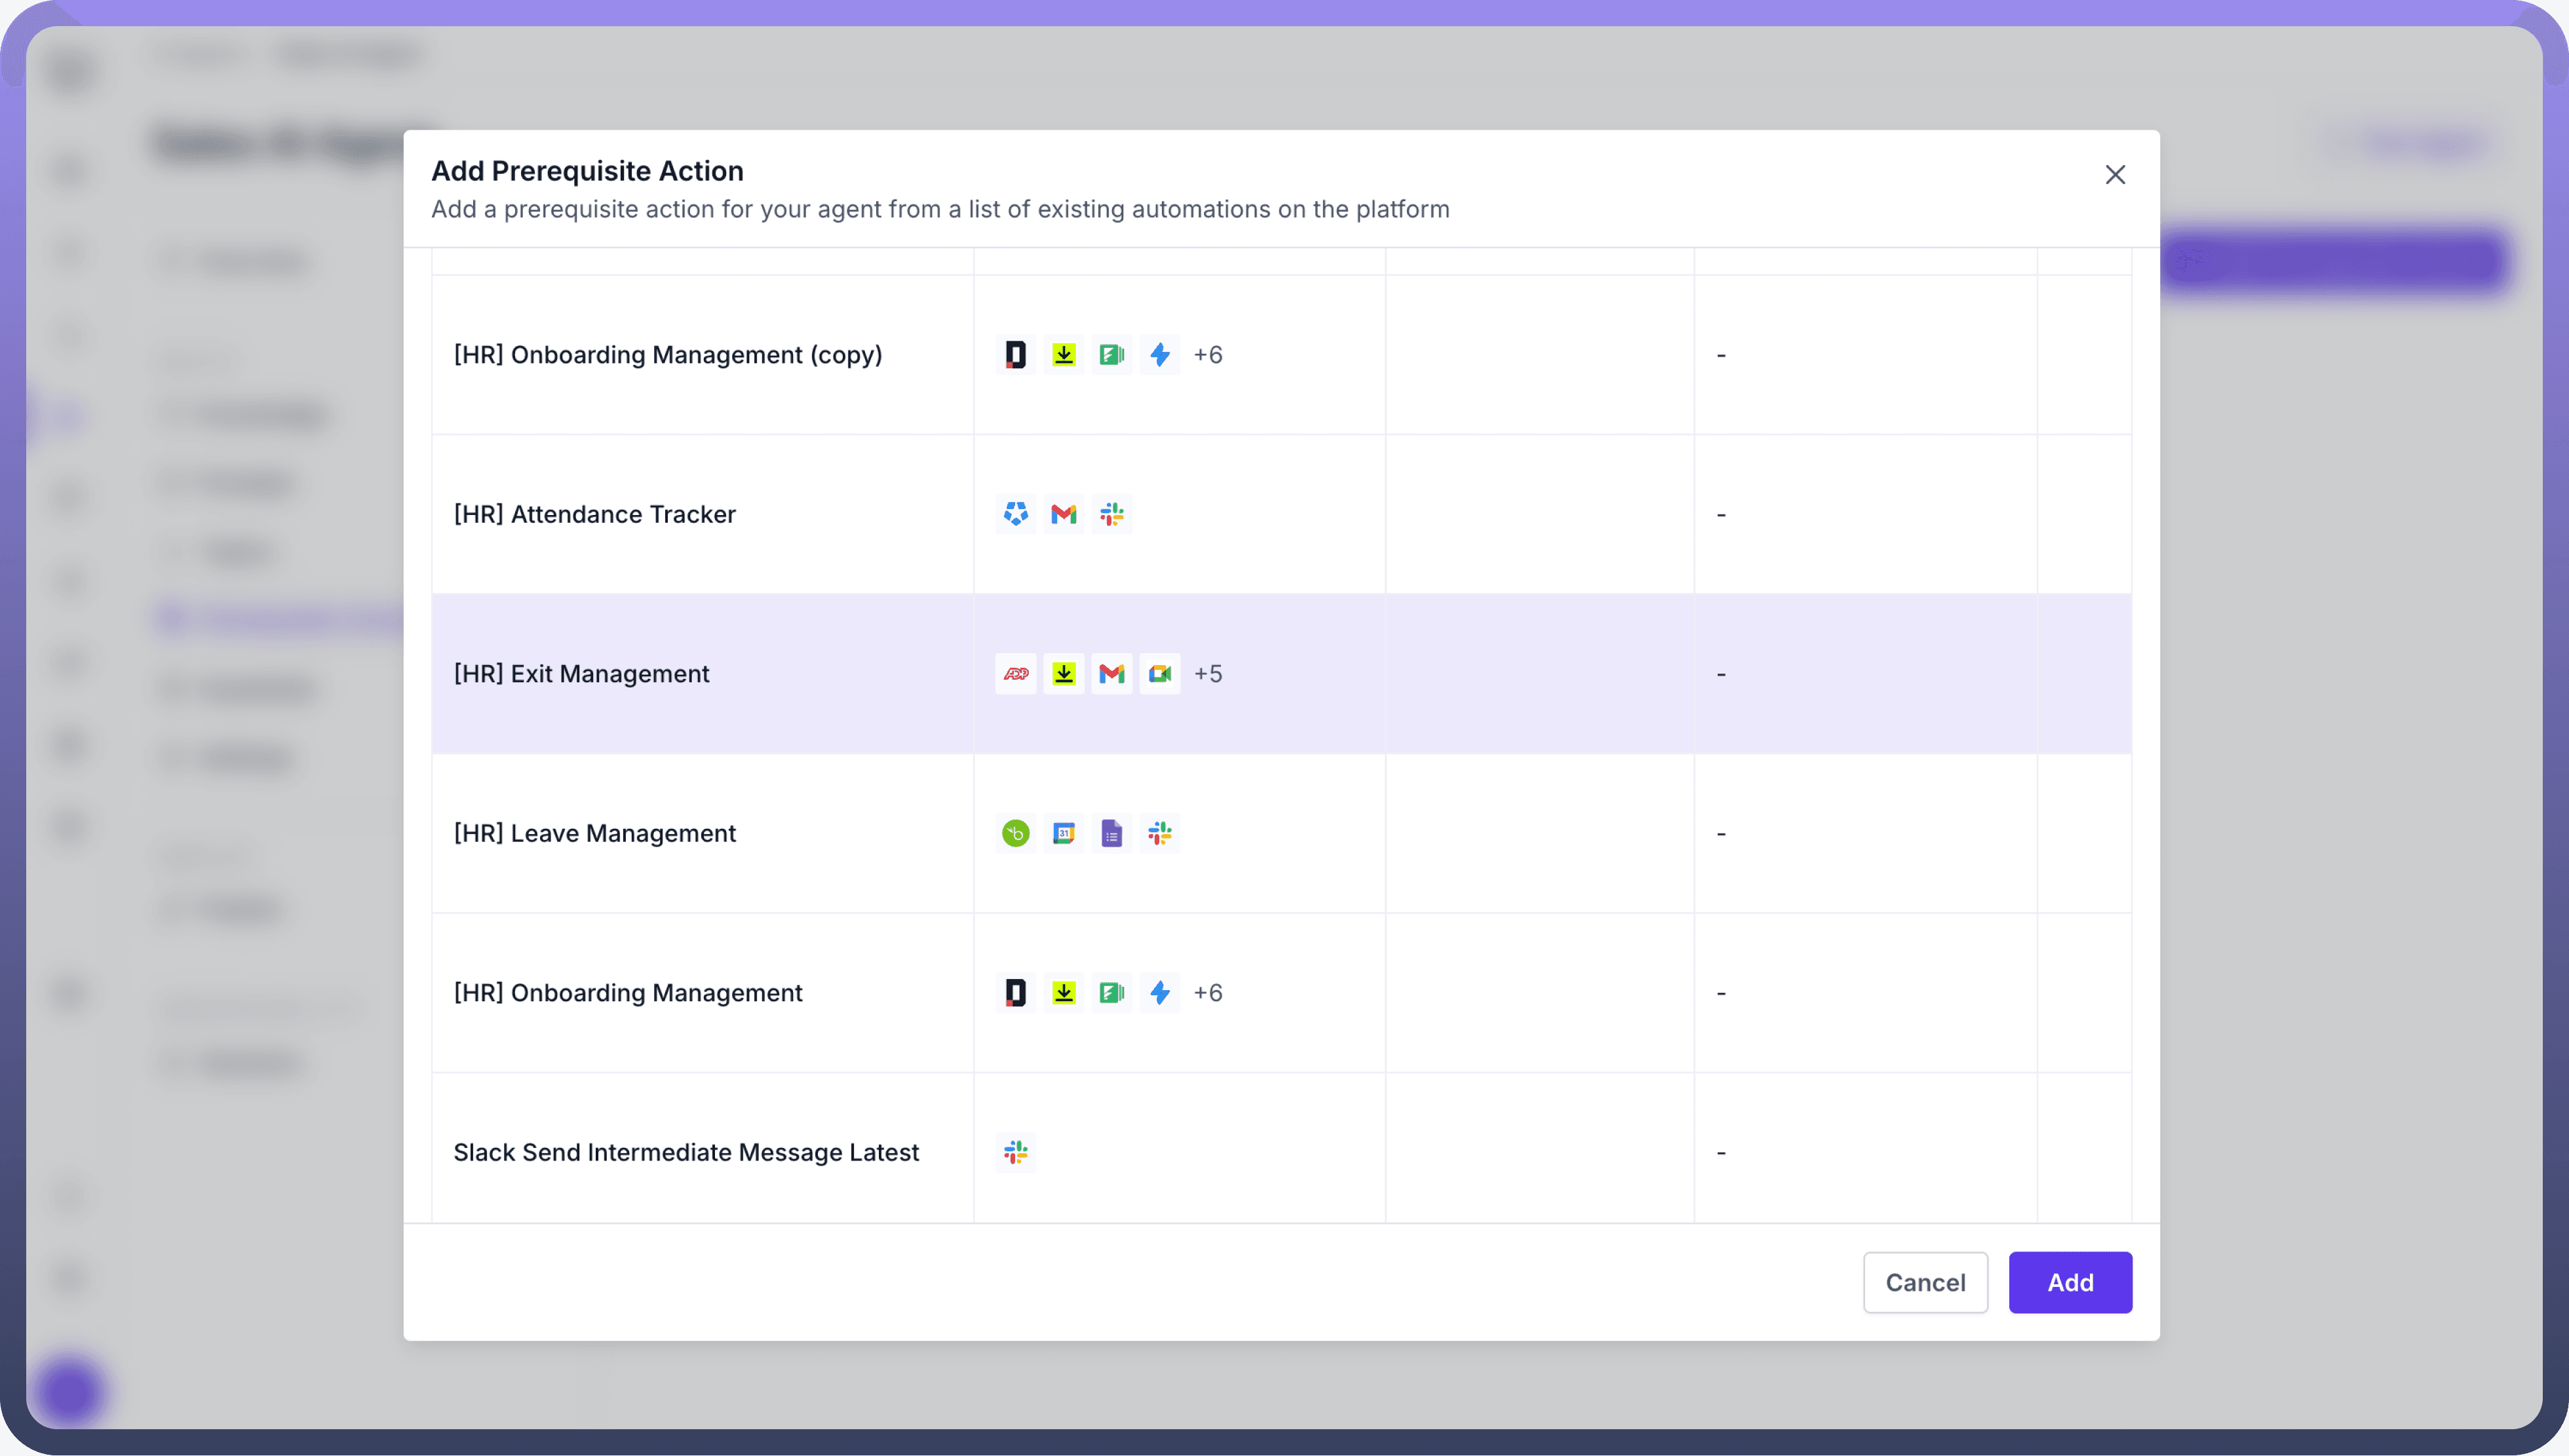Click Google Meet icon in Exit Management row
Viewport: 2569px width, 1456px height.
pos(1159,674)
